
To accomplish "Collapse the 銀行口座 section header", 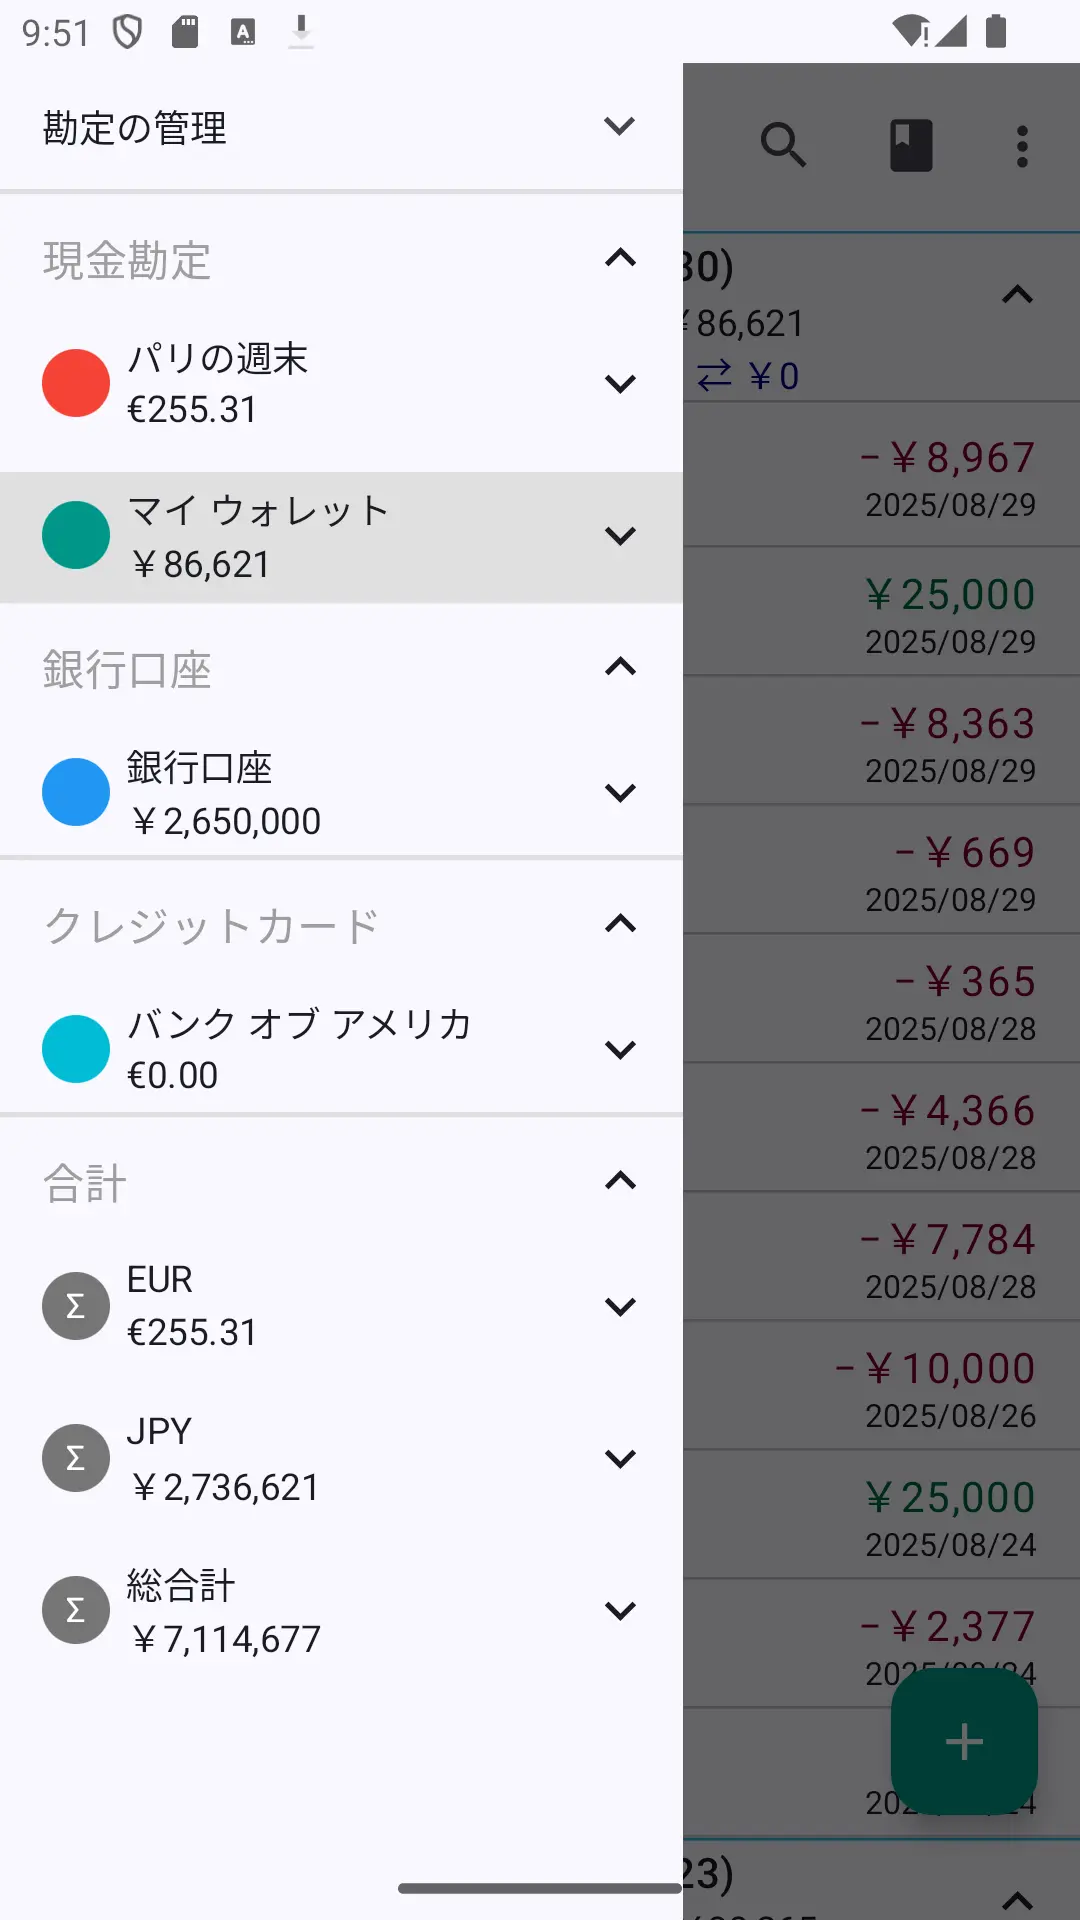I will pyautogui.click(x=620, y=667).
